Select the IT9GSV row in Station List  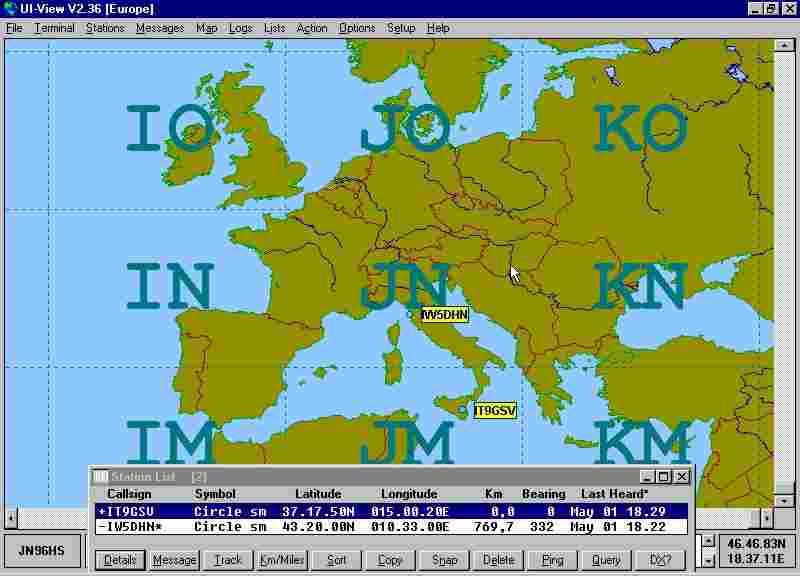click(391, 511)
